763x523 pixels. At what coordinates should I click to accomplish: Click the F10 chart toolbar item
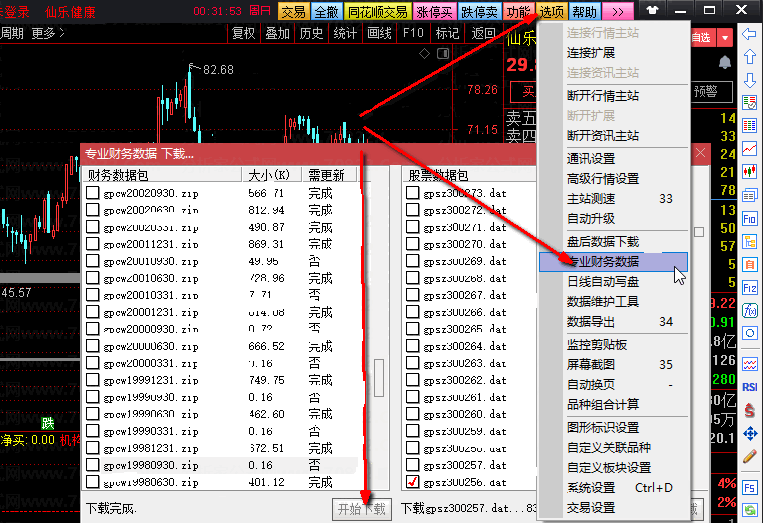[413, 33]
